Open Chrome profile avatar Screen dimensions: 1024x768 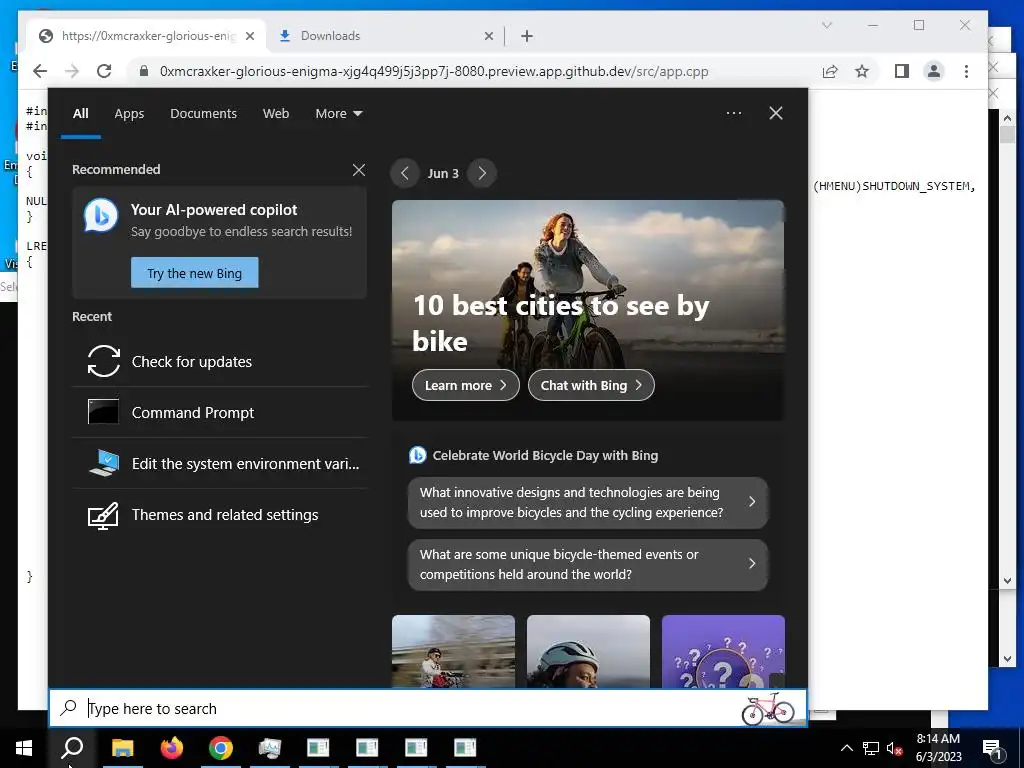[934, 71]
